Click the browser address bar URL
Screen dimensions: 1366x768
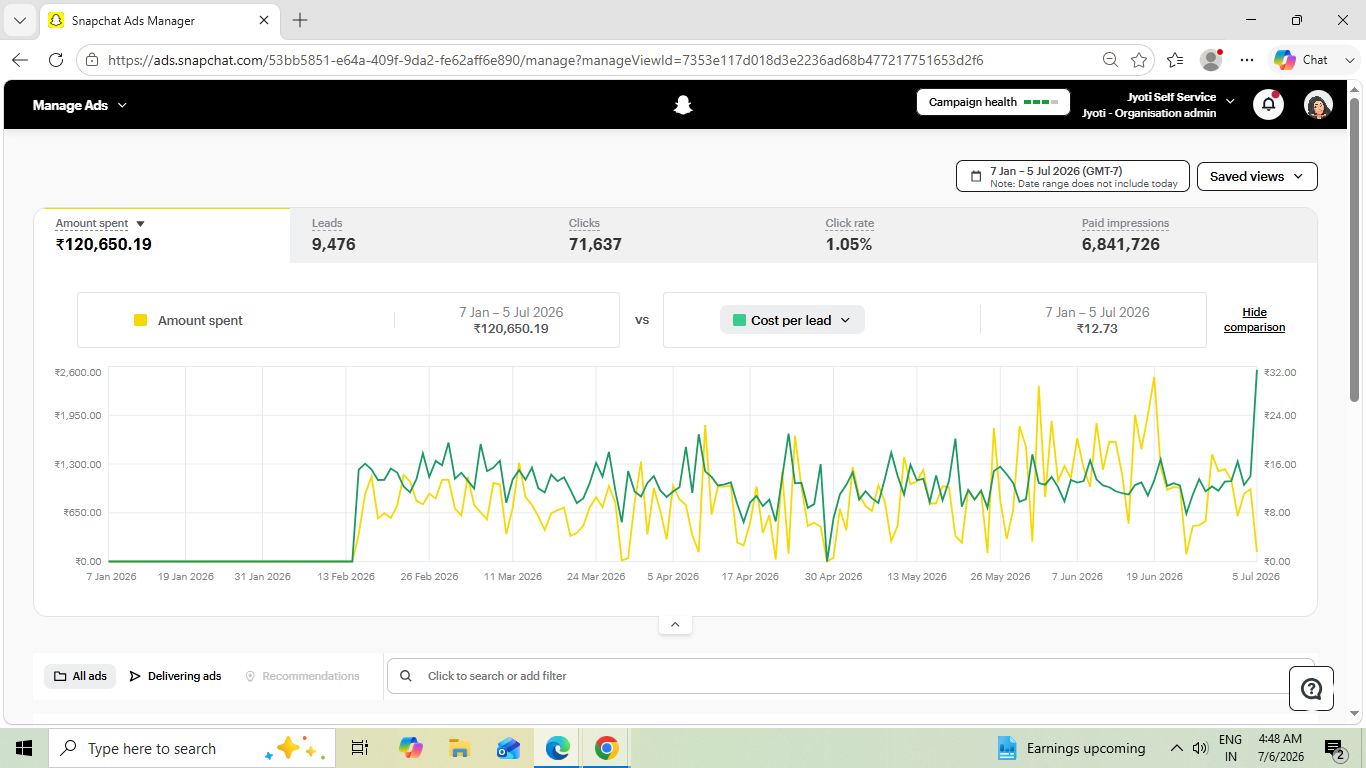click(x=546, y=60)
